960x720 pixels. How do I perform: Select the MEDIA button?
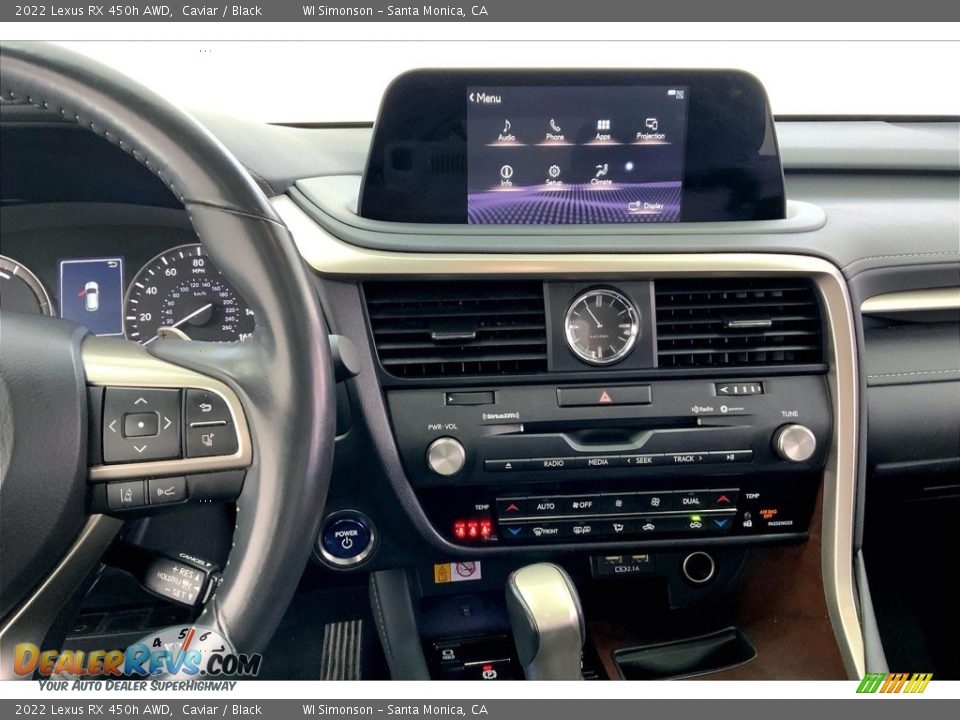pyautogui.click(x=598, y=462)
